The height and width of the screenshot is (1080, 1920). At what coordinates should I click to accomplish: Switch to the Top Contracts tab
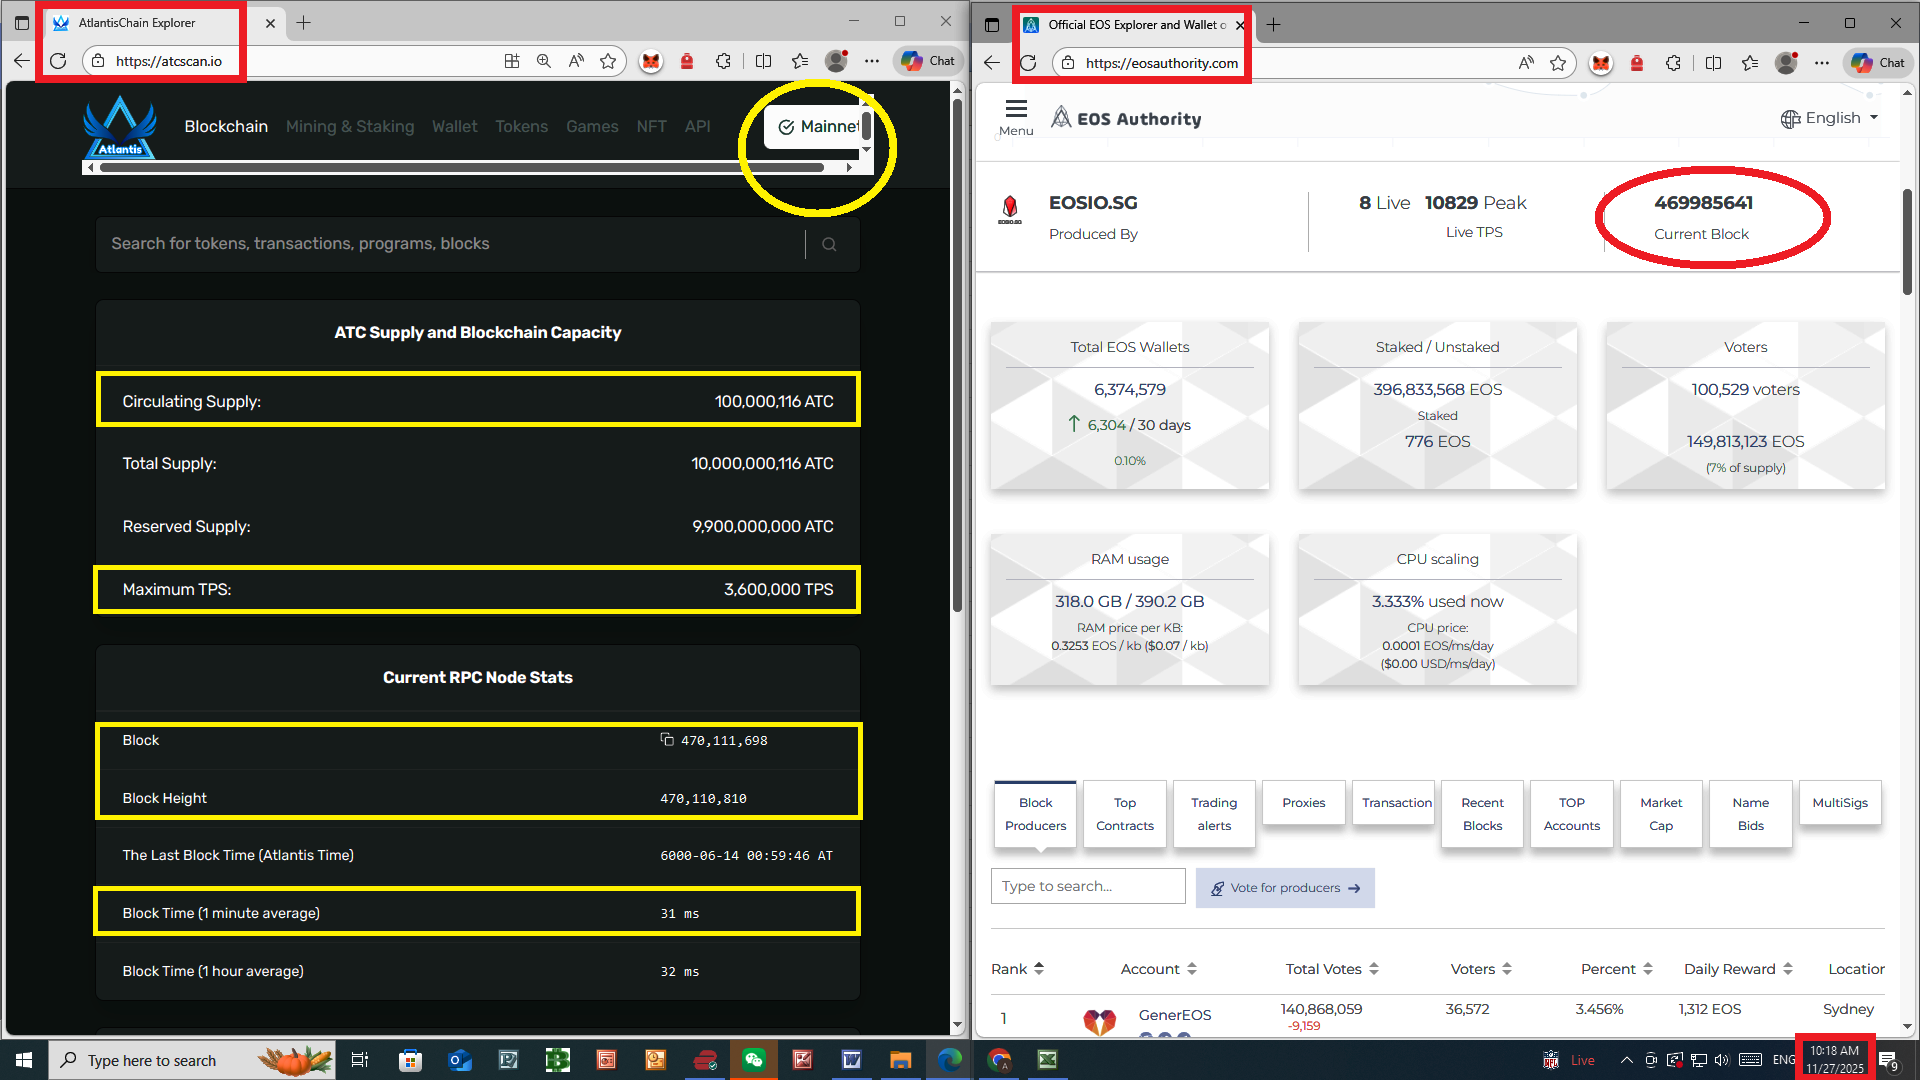pos(1124,814)
